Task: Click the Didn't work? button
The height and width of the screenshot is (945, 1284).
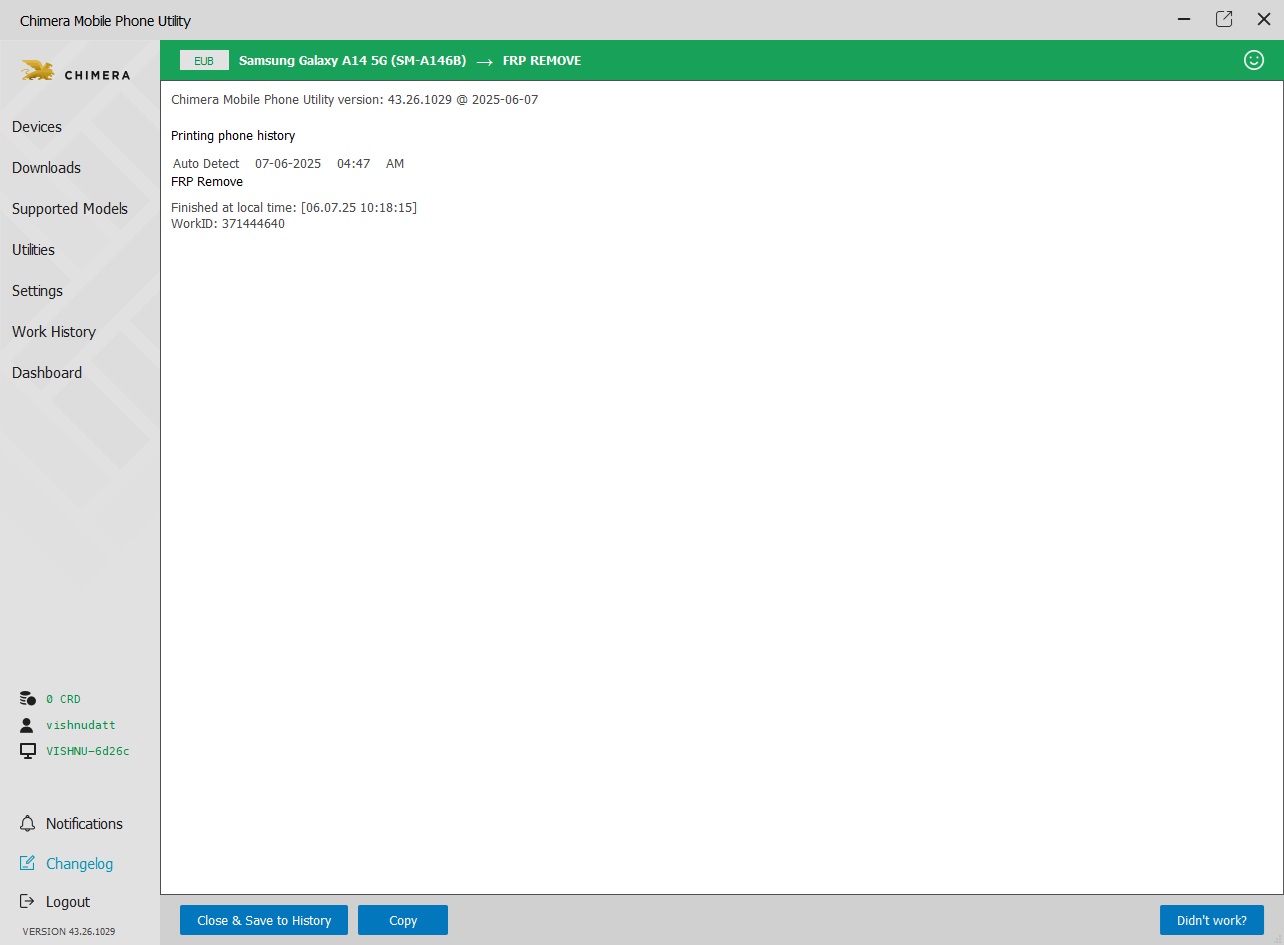Action: pyautogui.click(x=1212, y=920)
